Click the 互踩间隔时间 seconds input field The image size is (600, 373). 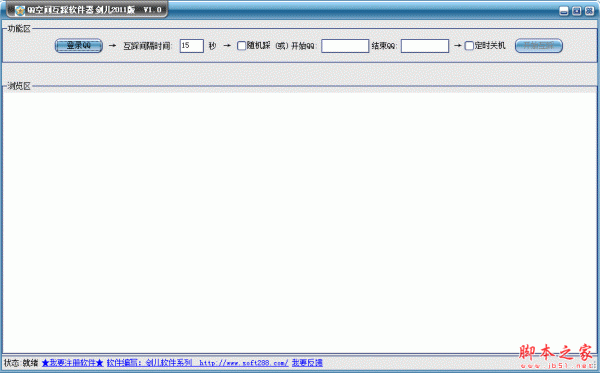click(191, 46)
